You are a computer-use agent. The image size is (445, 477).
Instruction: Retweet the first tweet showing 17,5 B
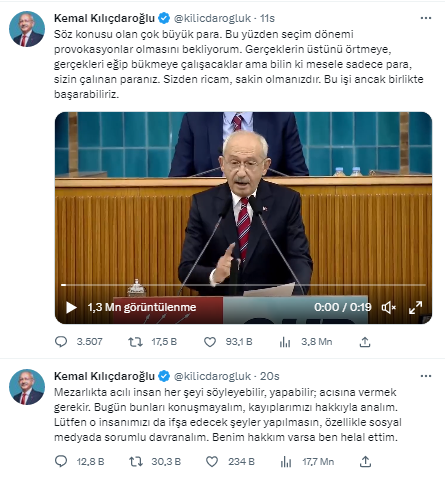click(x=136, y=342)
